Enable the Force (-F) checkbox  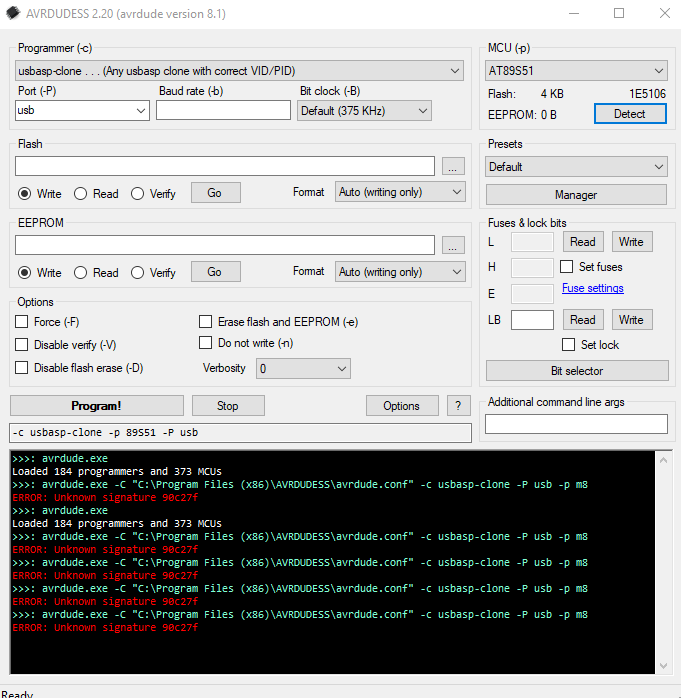point(22,322)
